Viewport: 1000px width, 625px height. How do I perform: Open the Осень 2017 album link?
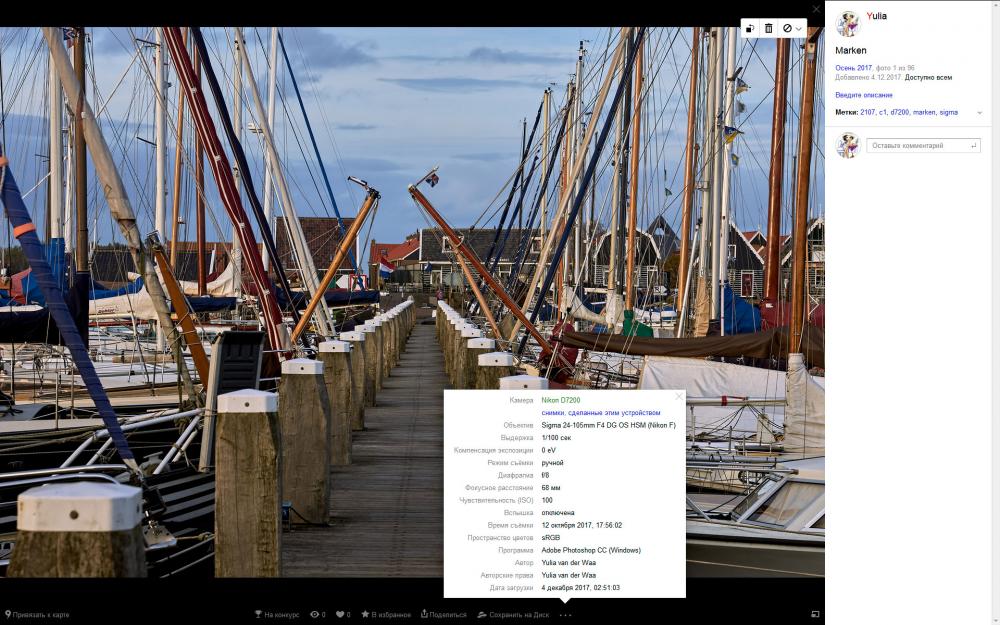(x=853, y=68)
